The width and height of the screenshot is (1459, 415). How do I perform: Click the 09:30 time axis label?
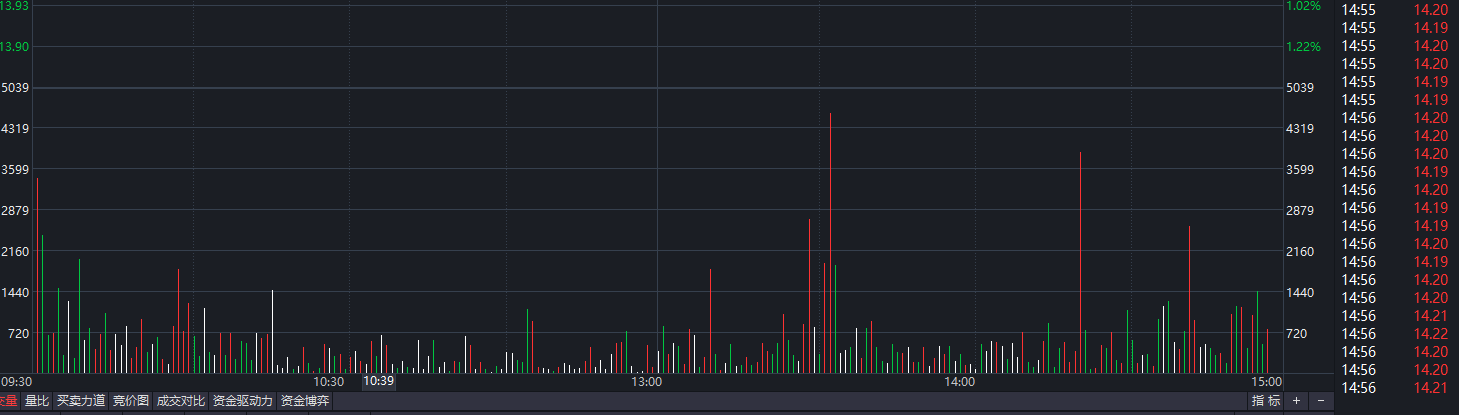[x=17, y=382]
